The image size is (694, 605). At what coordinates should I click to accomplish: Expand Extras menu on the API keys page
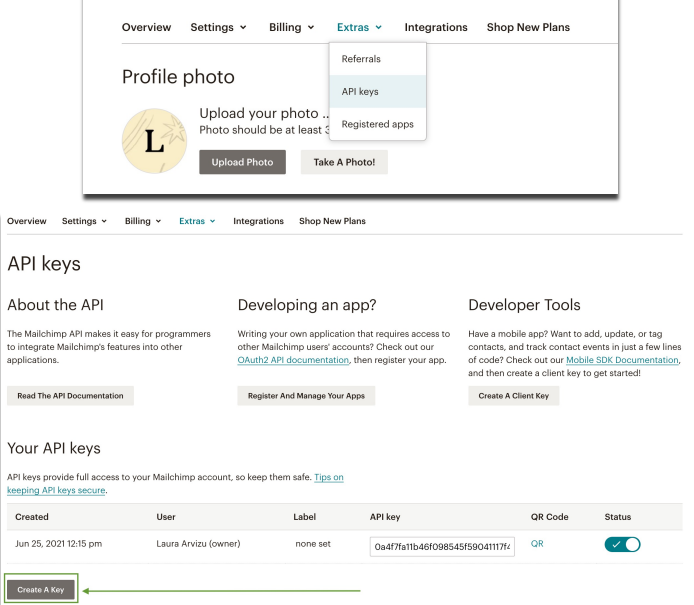click(197, 221)
